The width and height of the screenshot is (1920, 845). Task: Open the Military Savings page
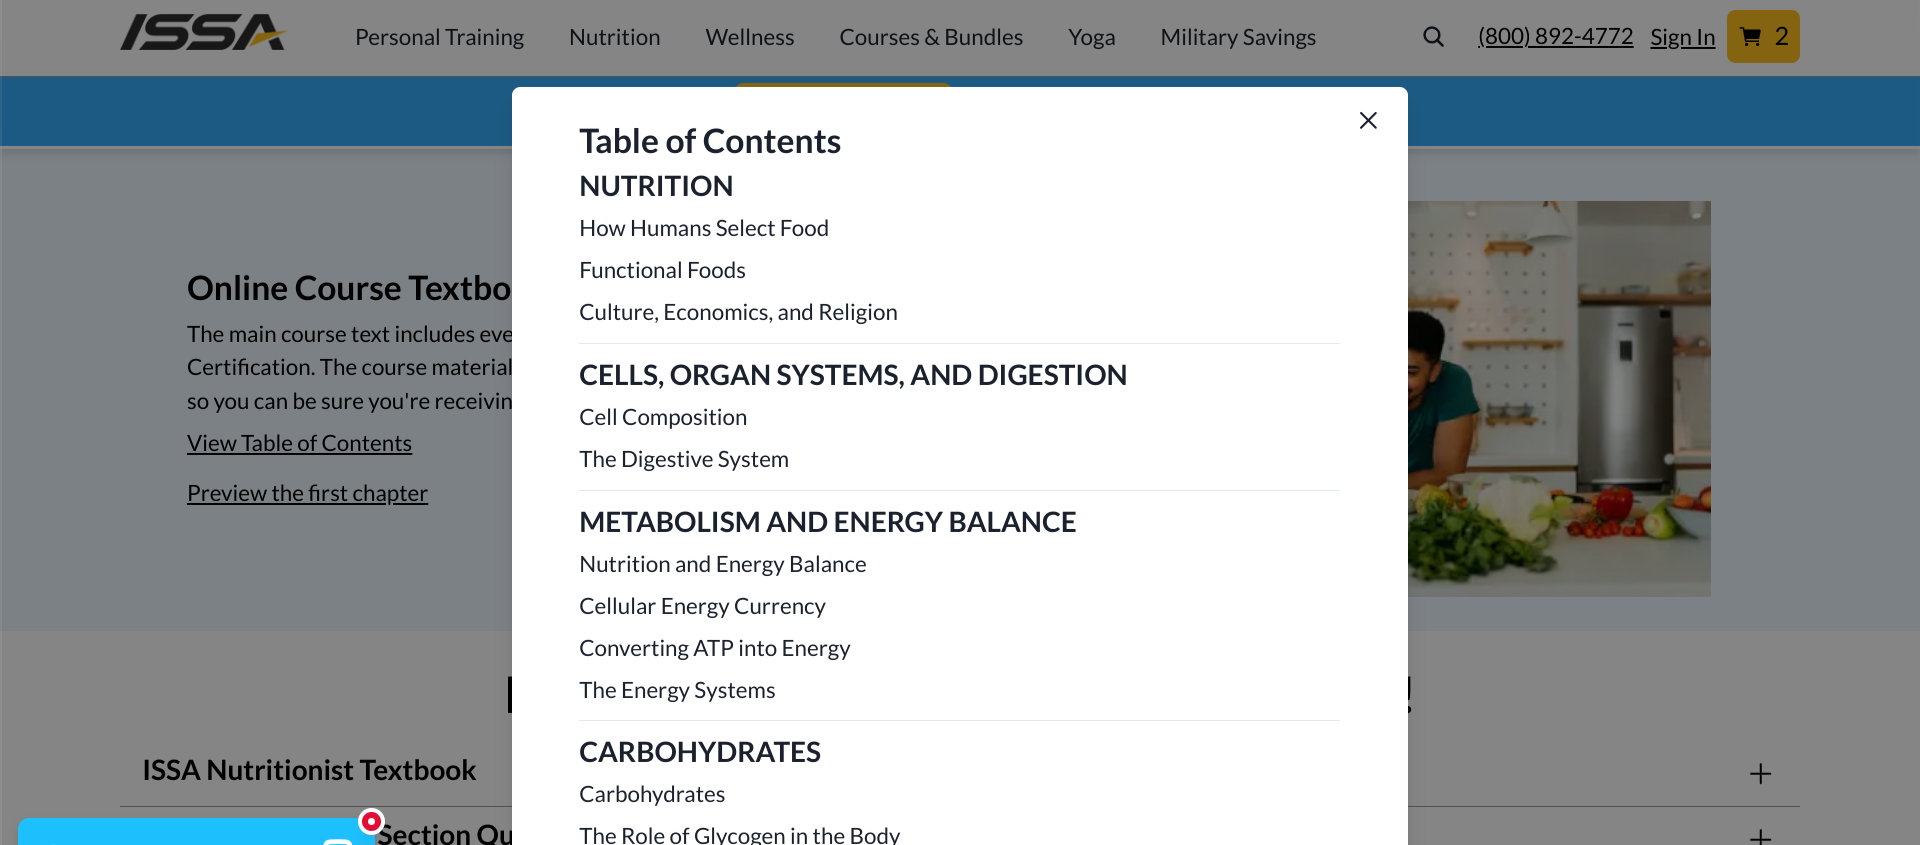[1237, 37]
